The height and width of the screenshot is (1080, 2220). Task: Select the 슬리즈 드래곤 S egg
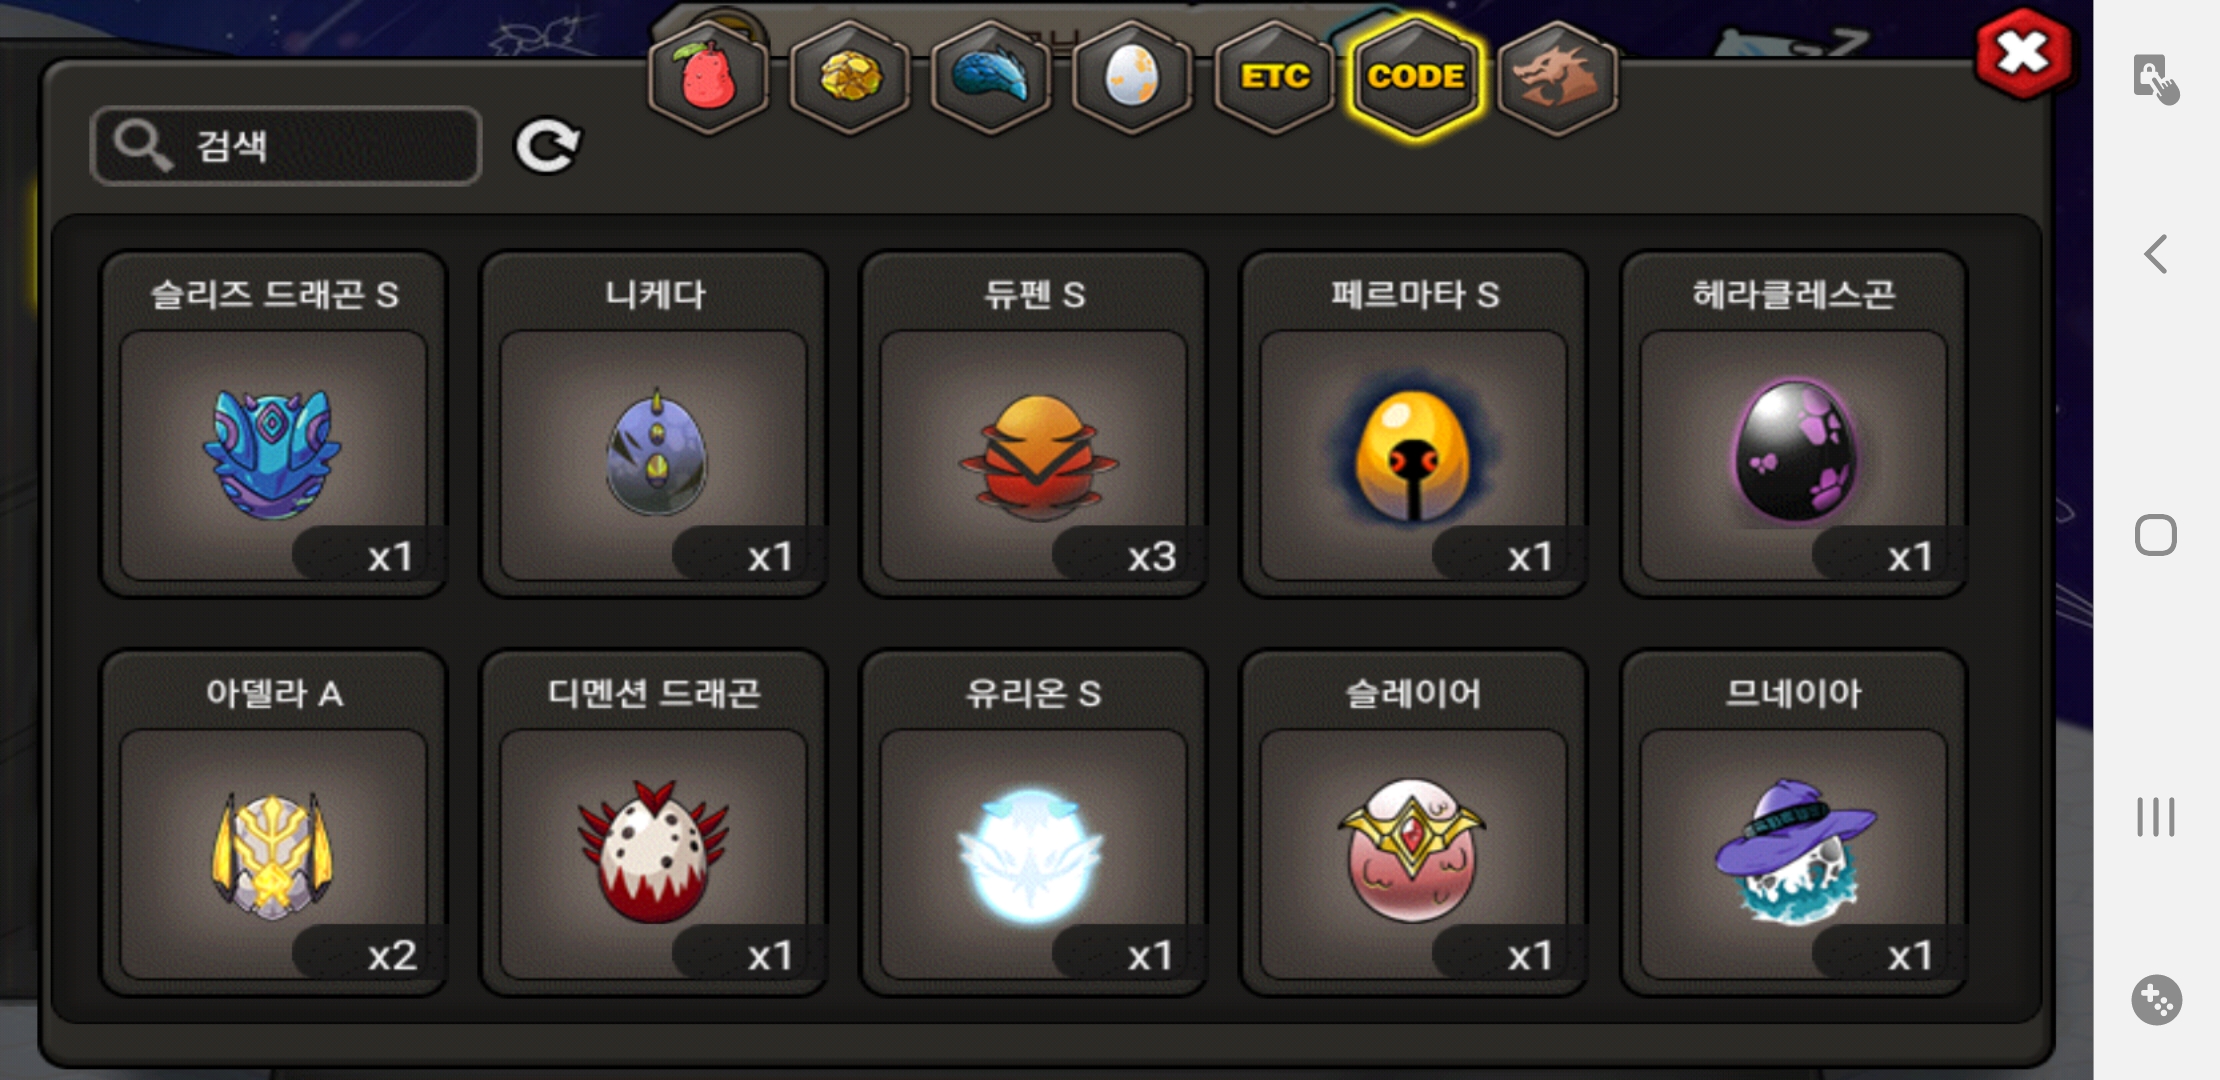click(x=273, y=424)
